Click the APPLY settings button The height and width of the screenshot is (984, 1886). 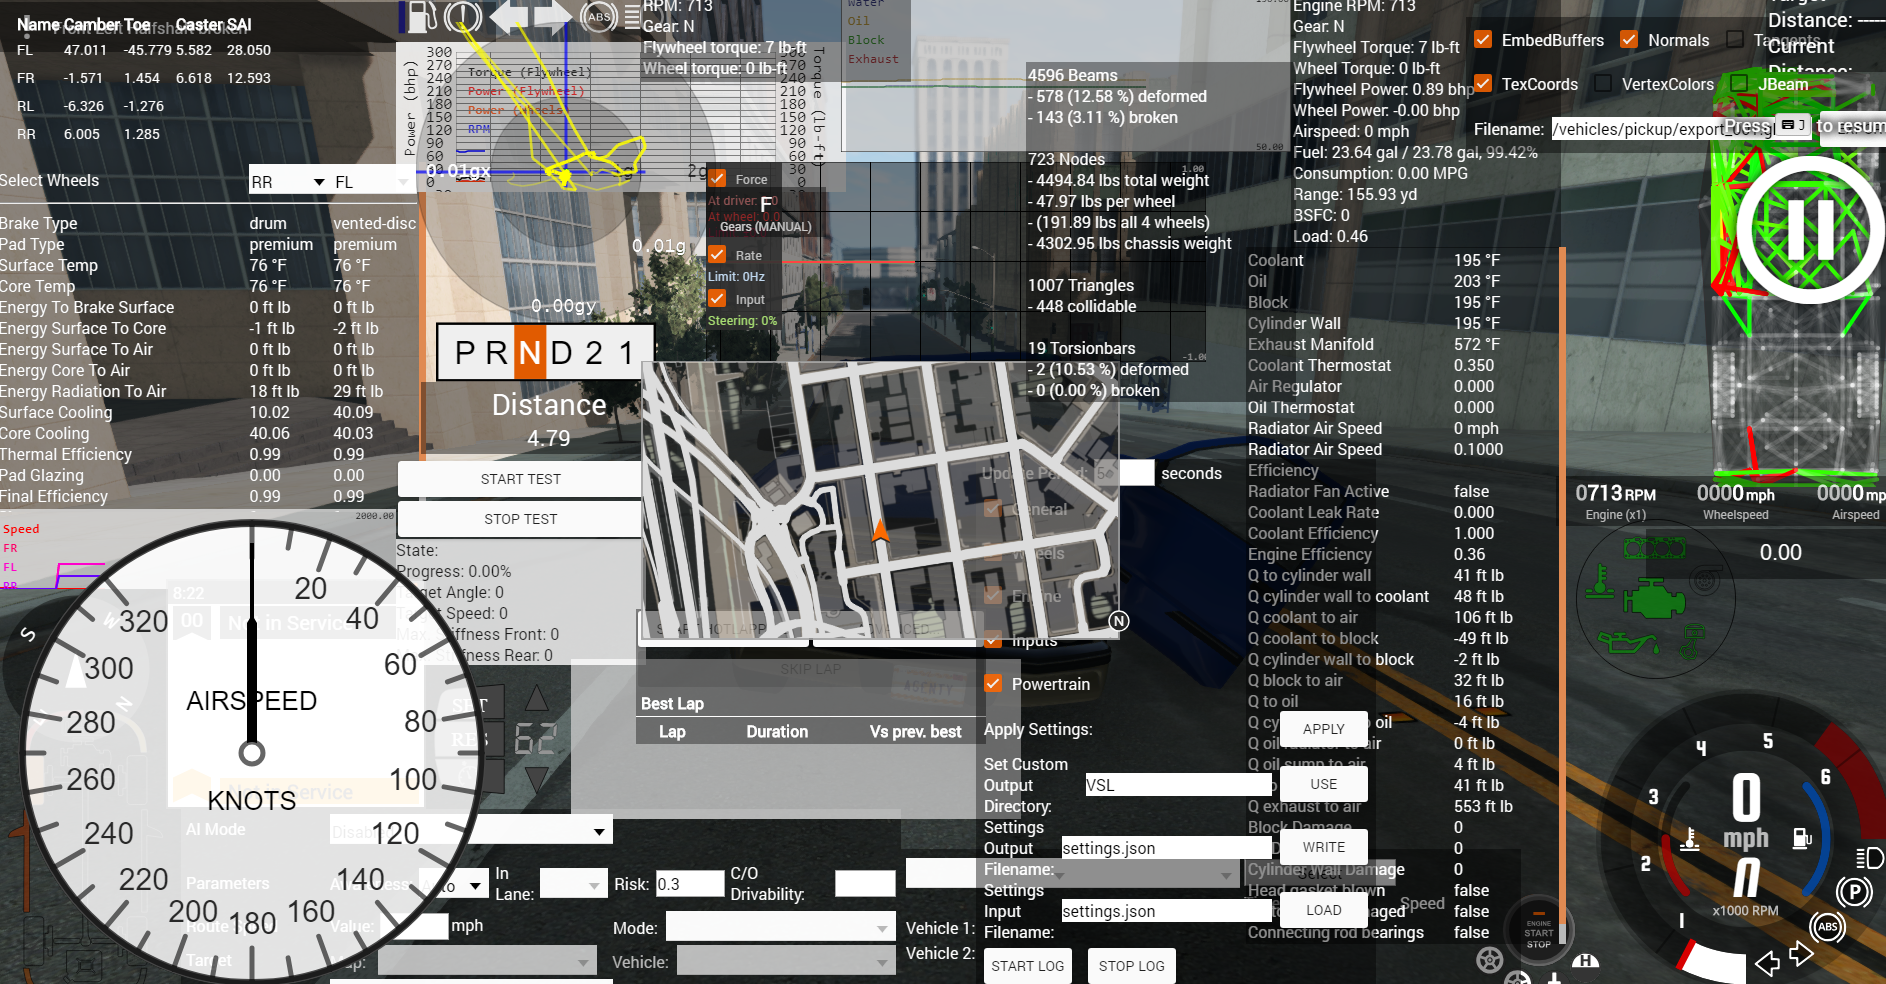click(1323, 729)
